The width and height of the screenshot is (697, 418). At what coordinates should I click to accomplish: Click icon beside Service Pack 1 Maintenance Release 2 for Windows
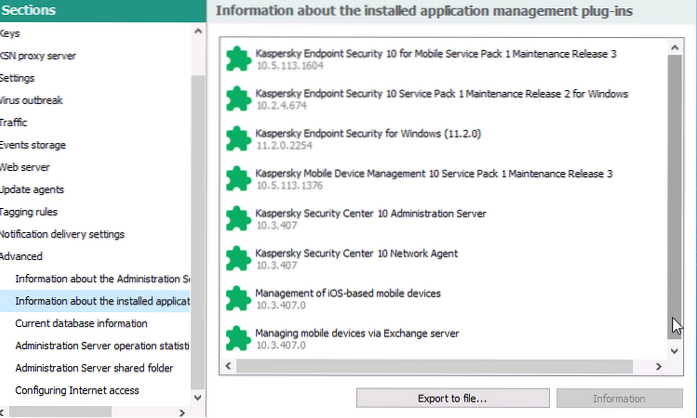(237, 99)
